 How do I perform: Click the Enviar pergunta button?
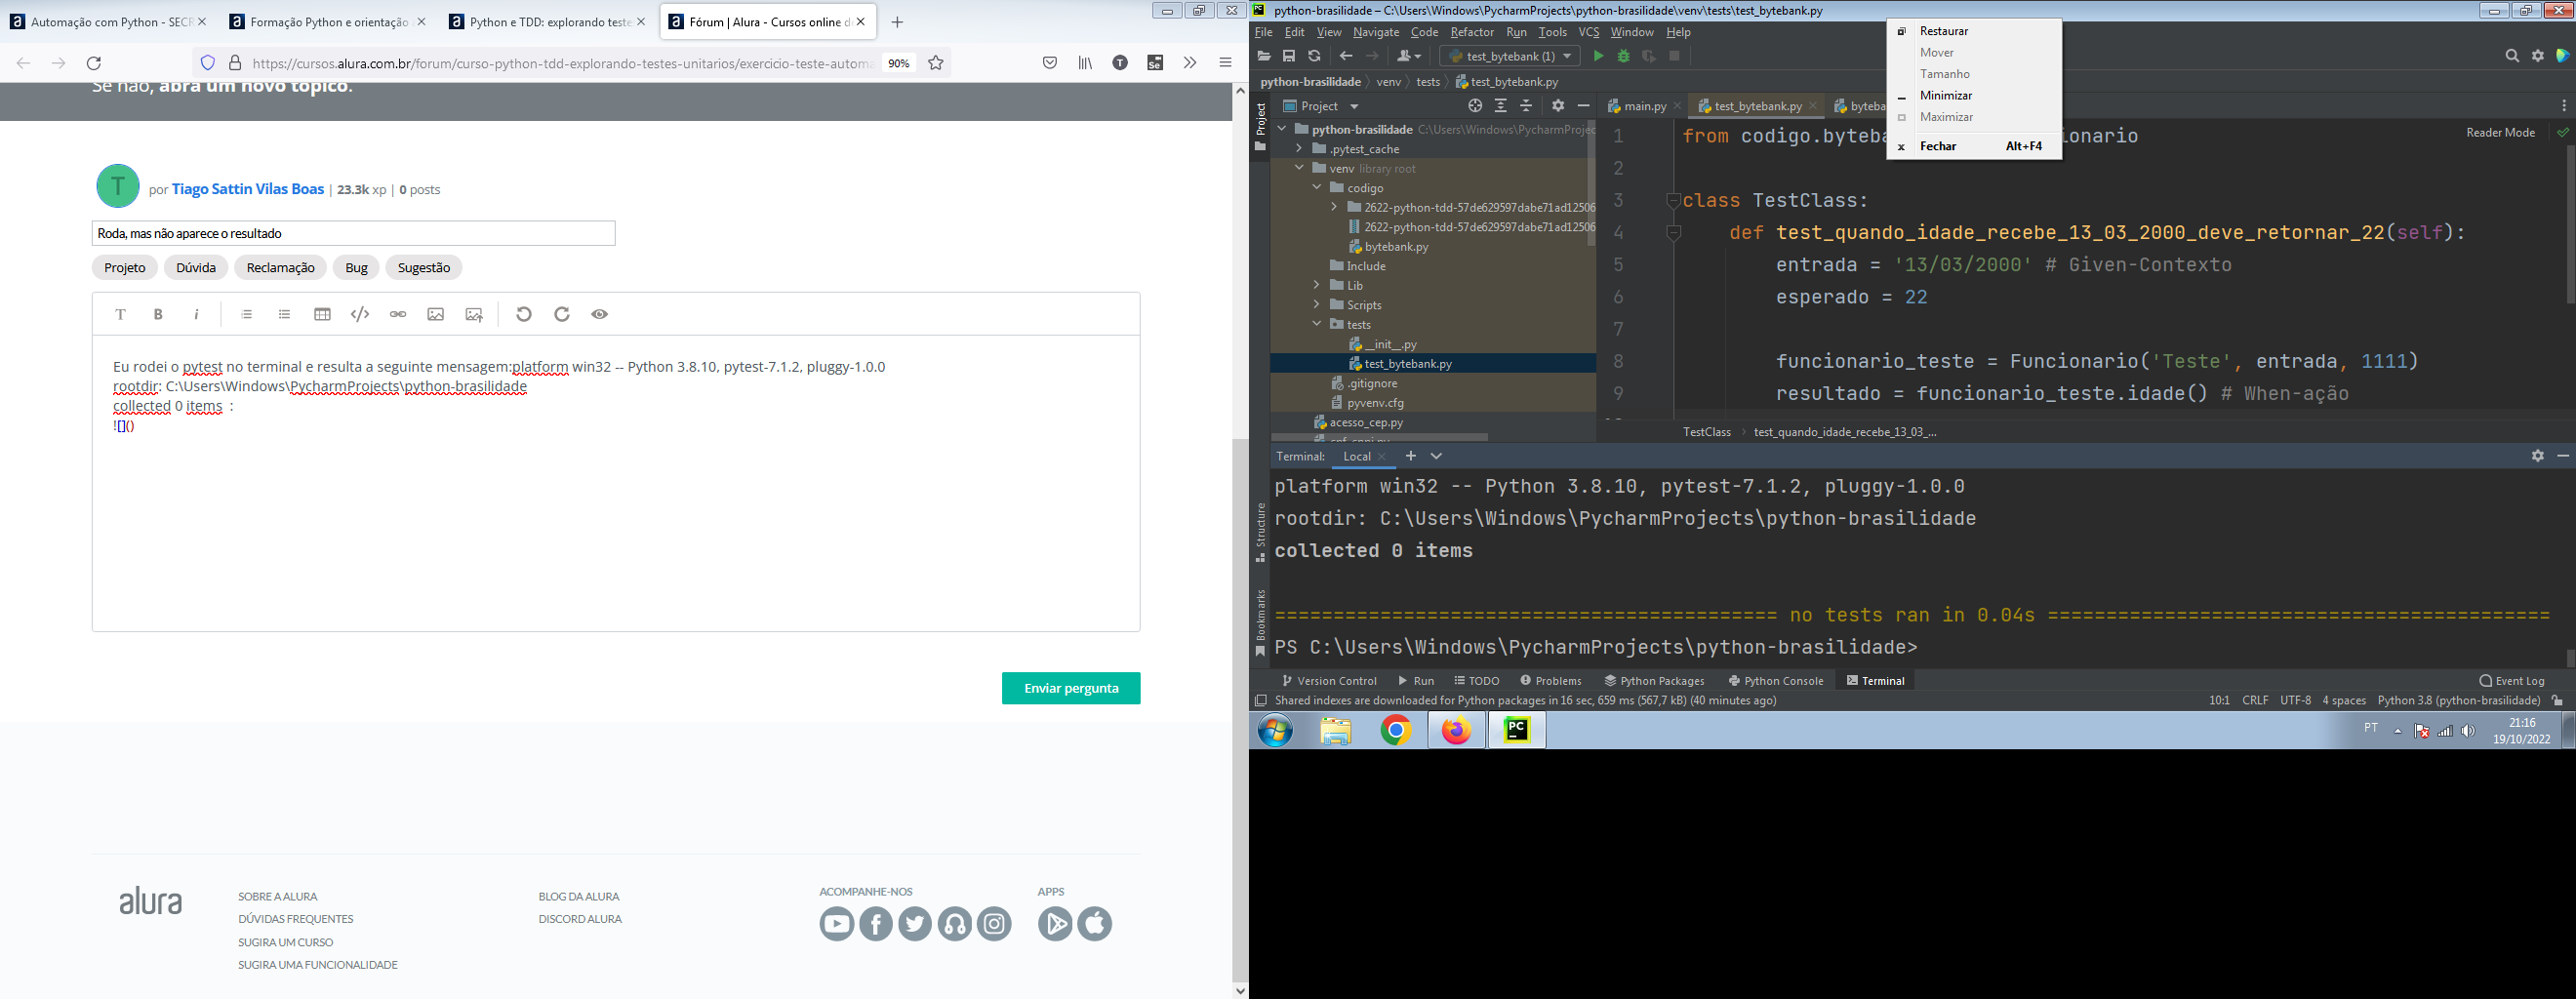(x=1071, y=688)
